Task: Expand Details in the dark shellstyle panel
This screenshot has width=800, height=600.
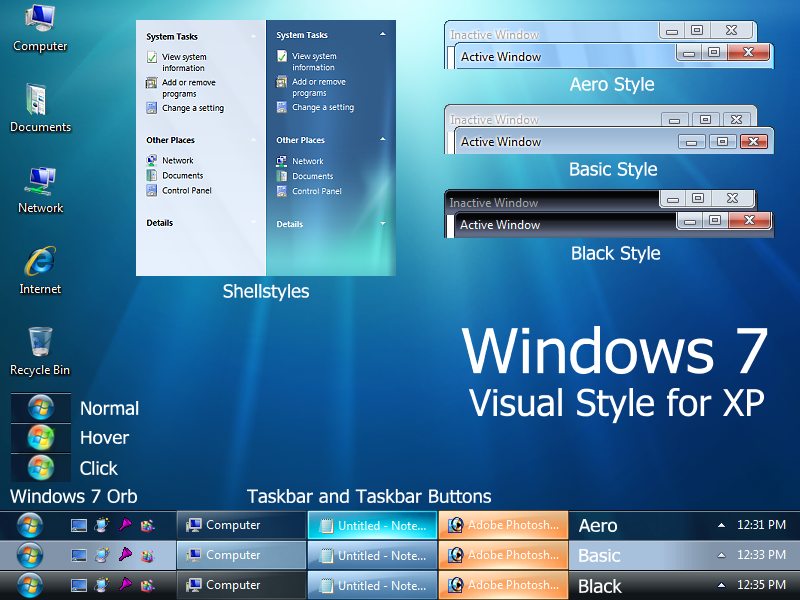Action: coord(383,223)
